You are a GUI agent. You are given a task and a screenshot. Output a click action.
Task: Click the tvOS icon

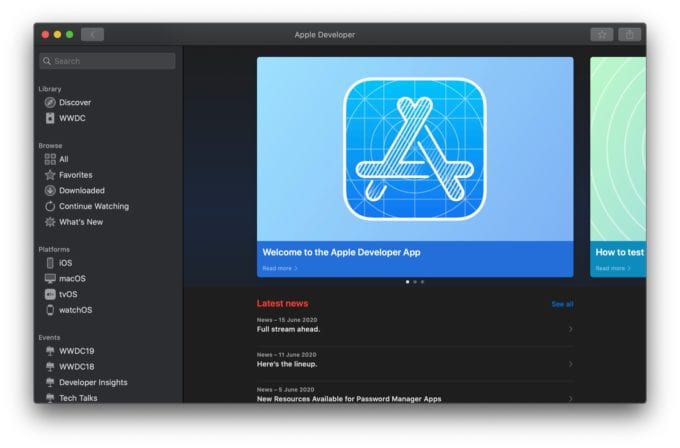tap(50, 294)
